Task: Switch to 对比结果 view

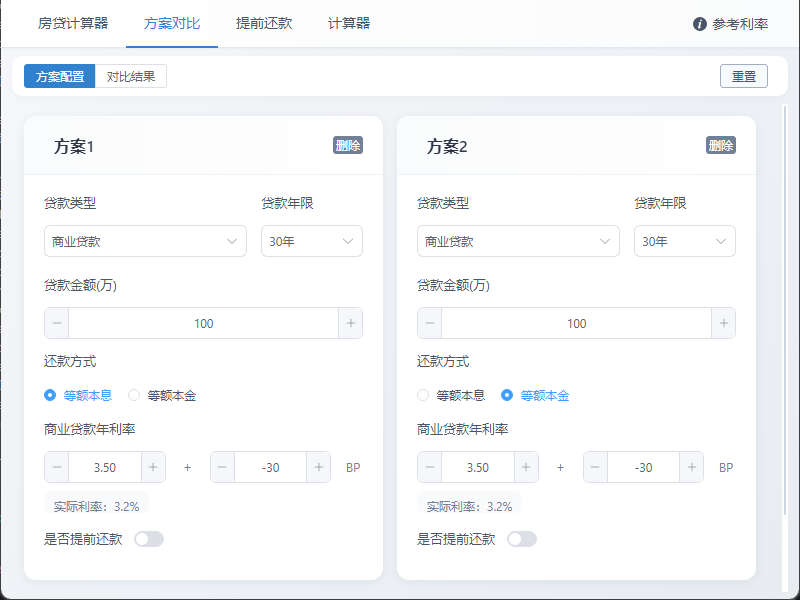Action: pos(131,76)
